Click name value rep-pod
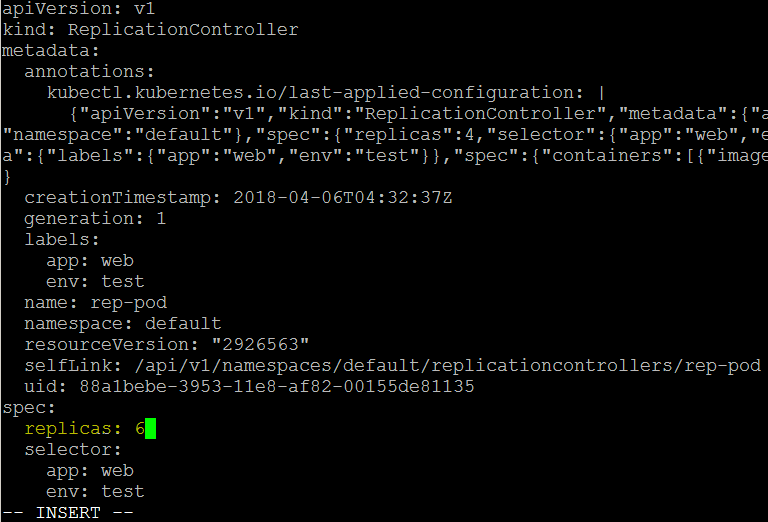 click(x=129, y=303)
